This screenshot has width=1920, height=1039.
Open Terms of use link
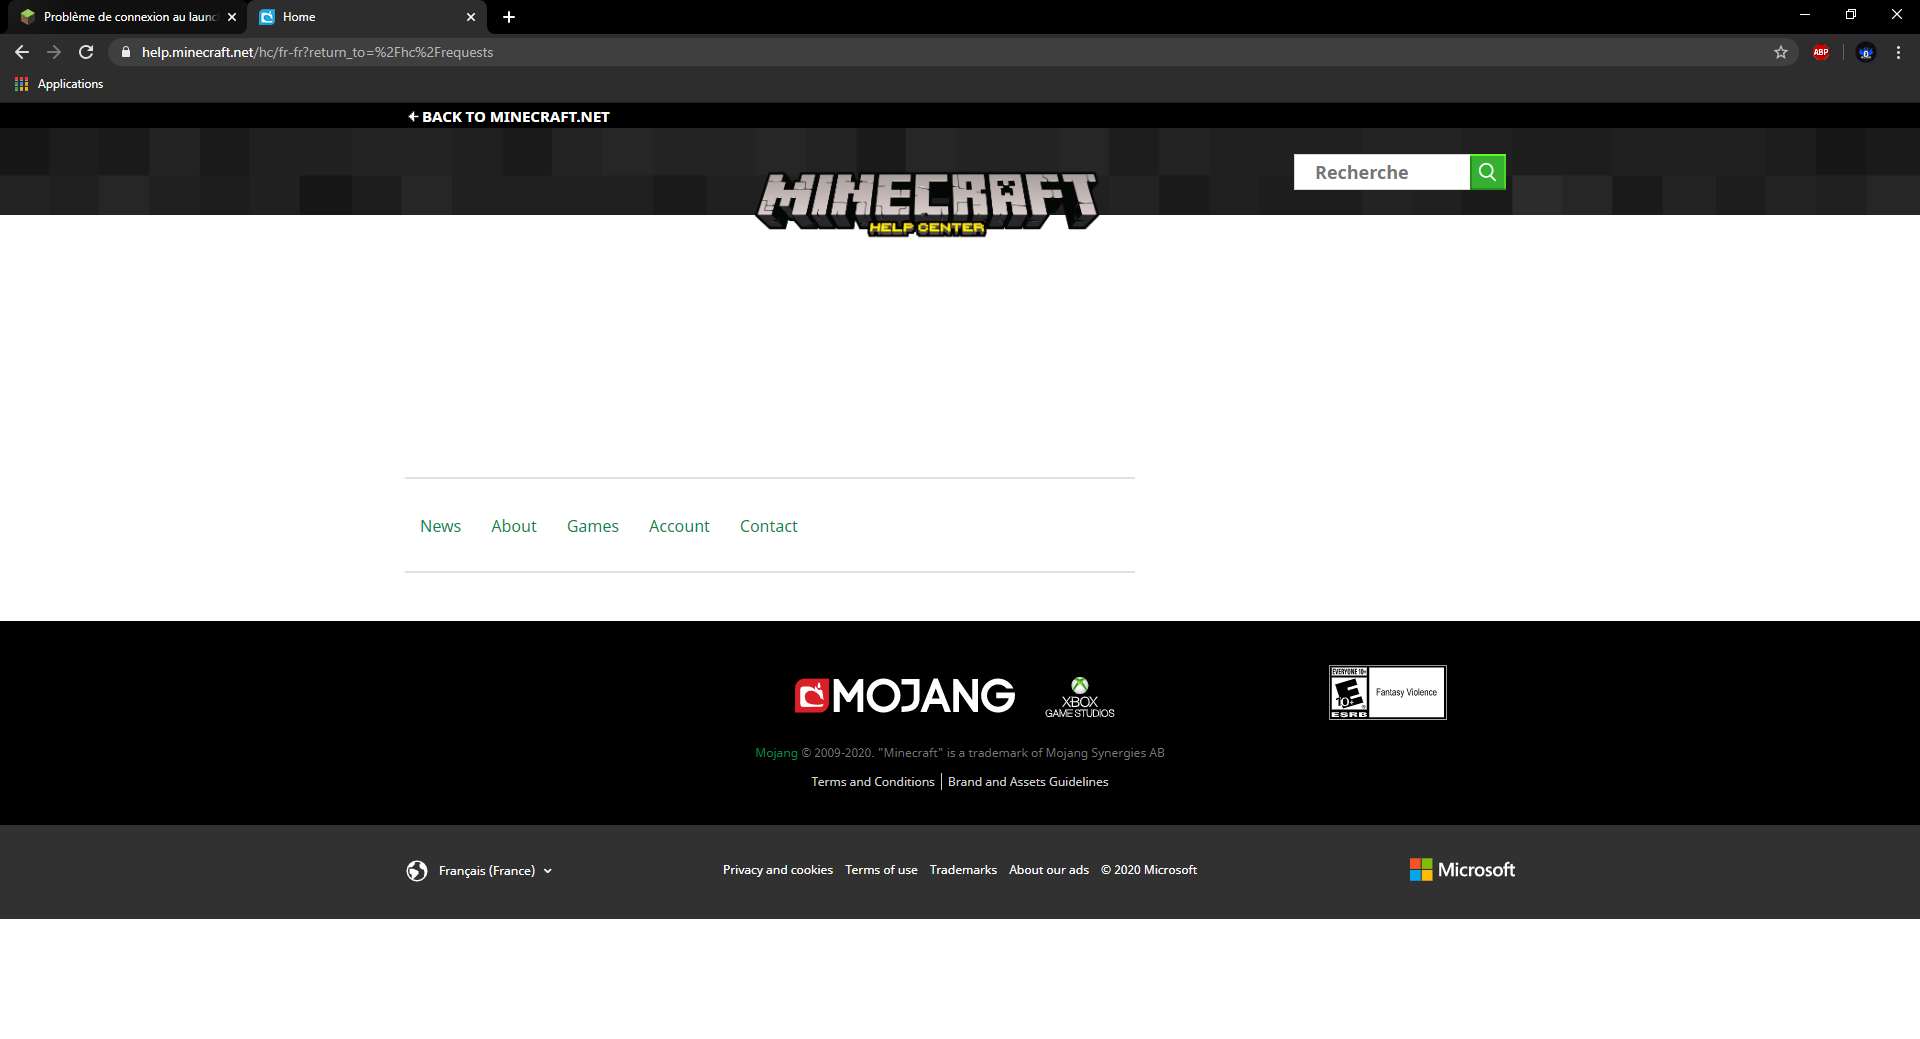[881, 870]
